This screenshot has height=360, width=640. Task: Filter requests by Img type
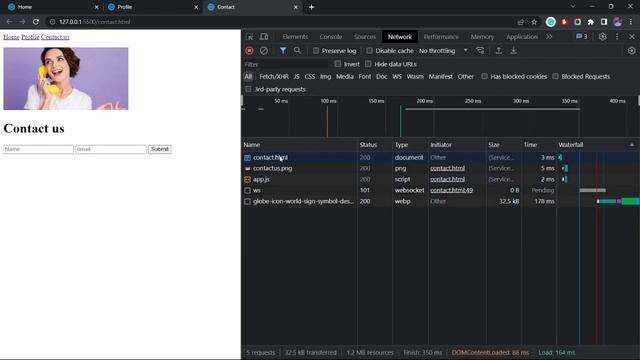(325, 76)
